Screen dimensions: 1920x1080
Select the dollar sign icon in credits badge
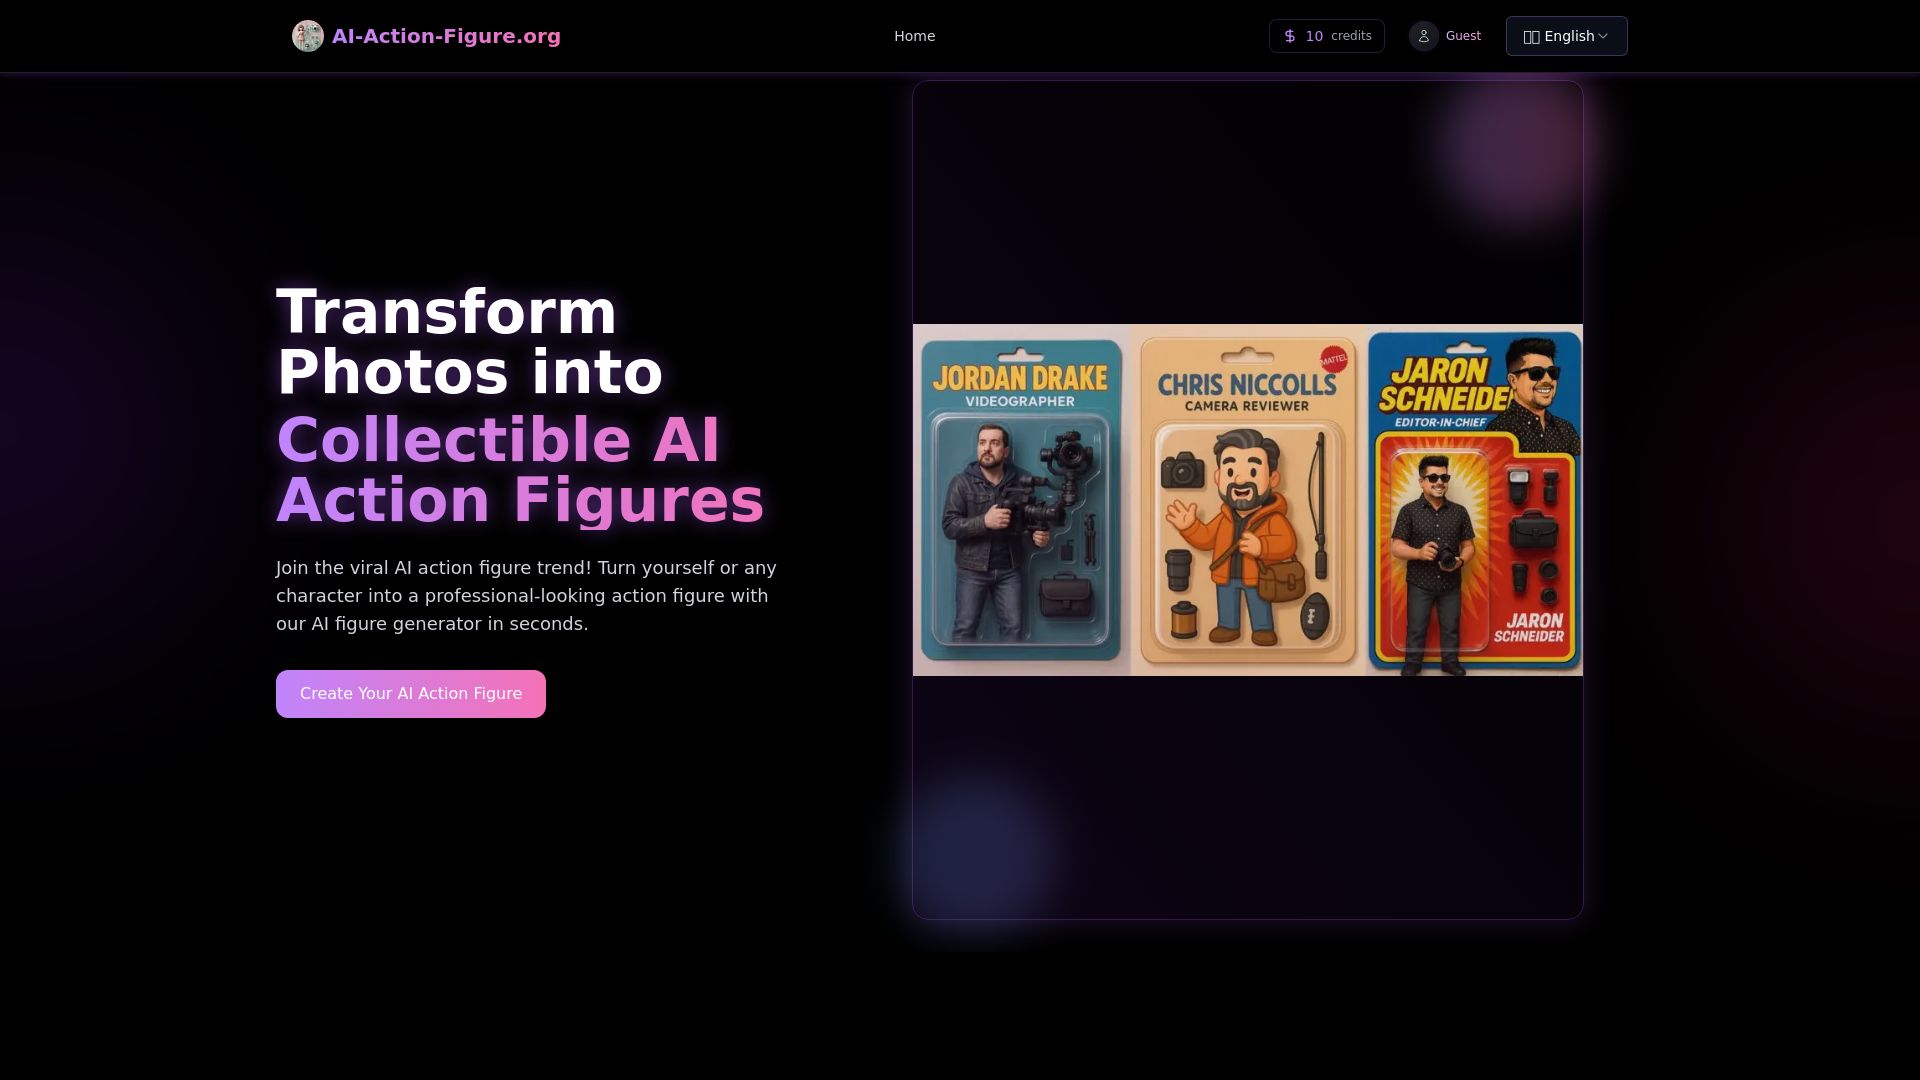(x=1289, y=35)
